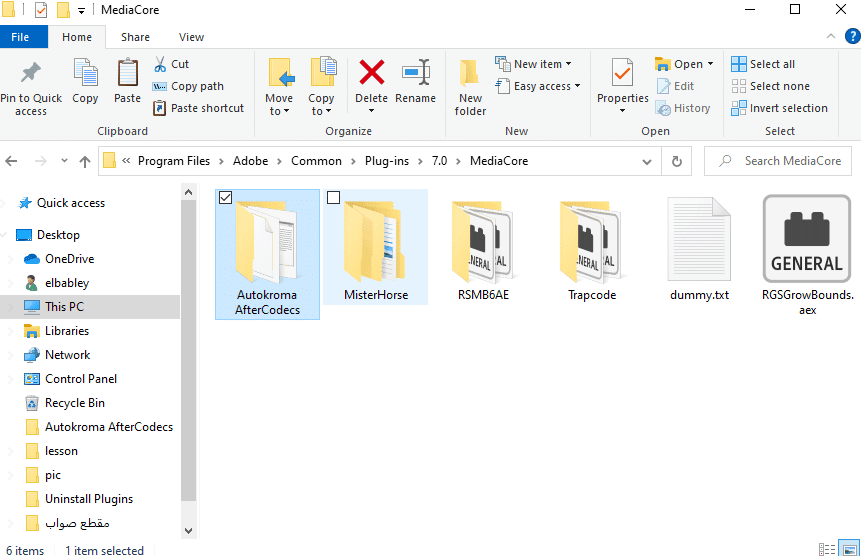Image resolution: width=861 pixels, height=556 pixels.
Task: Click Edit in Open group
Action: pyautogui.click(x=675, y=86)
